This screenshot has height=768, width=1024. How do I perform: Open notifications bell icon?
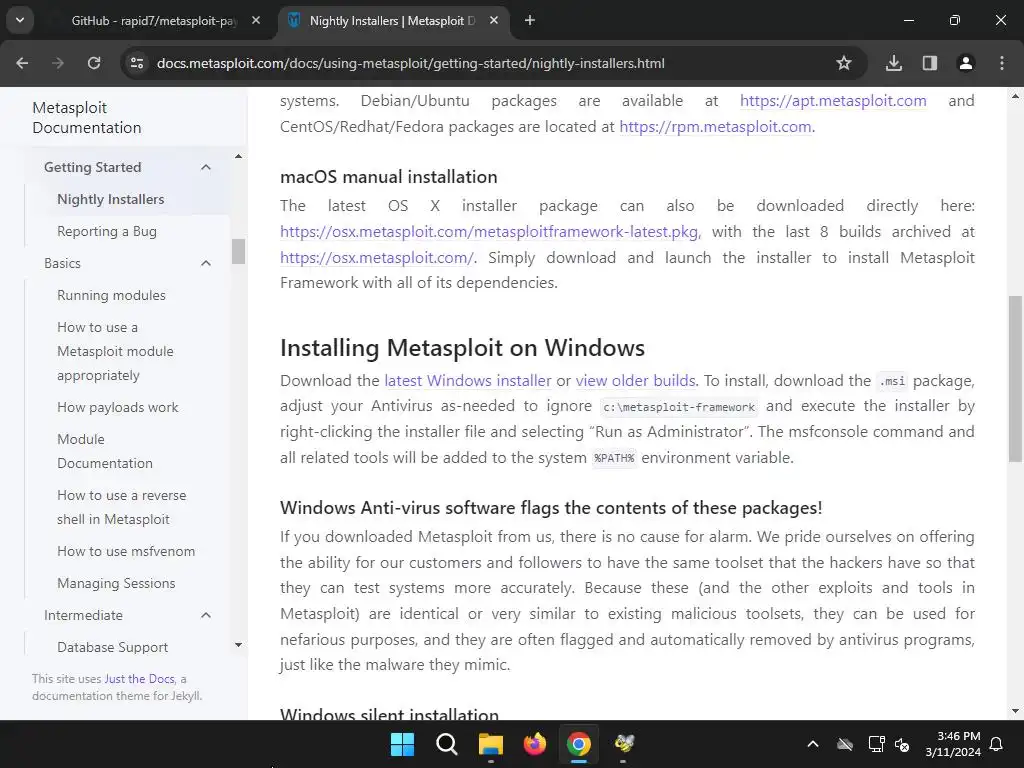[997, 744]
